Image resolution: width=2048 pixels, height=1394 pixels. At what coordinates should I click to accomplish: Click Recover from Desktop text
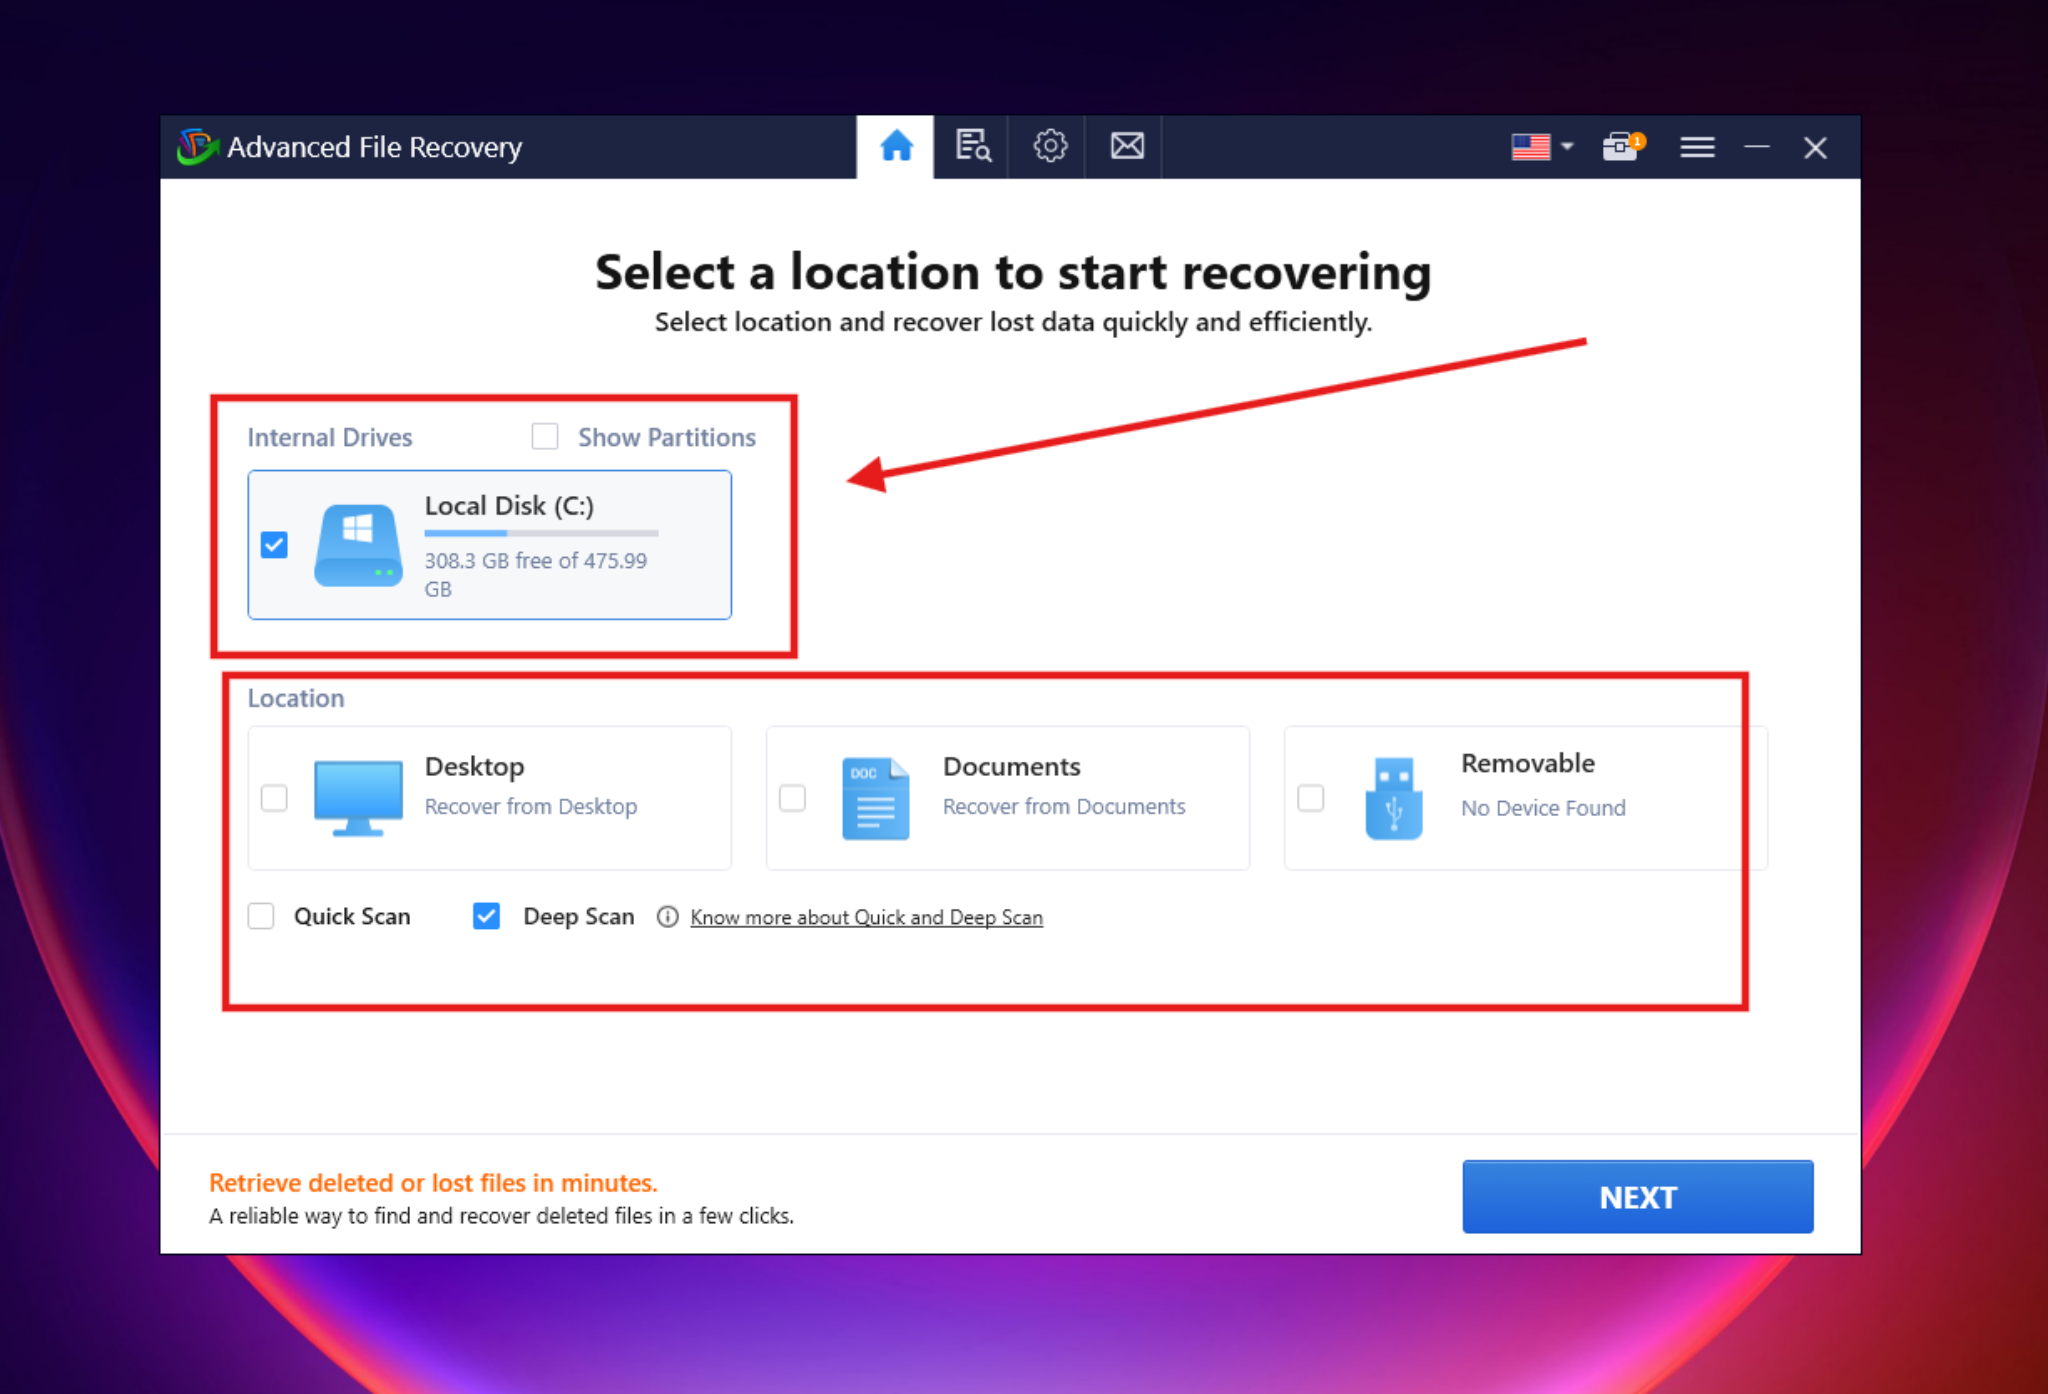531,806
